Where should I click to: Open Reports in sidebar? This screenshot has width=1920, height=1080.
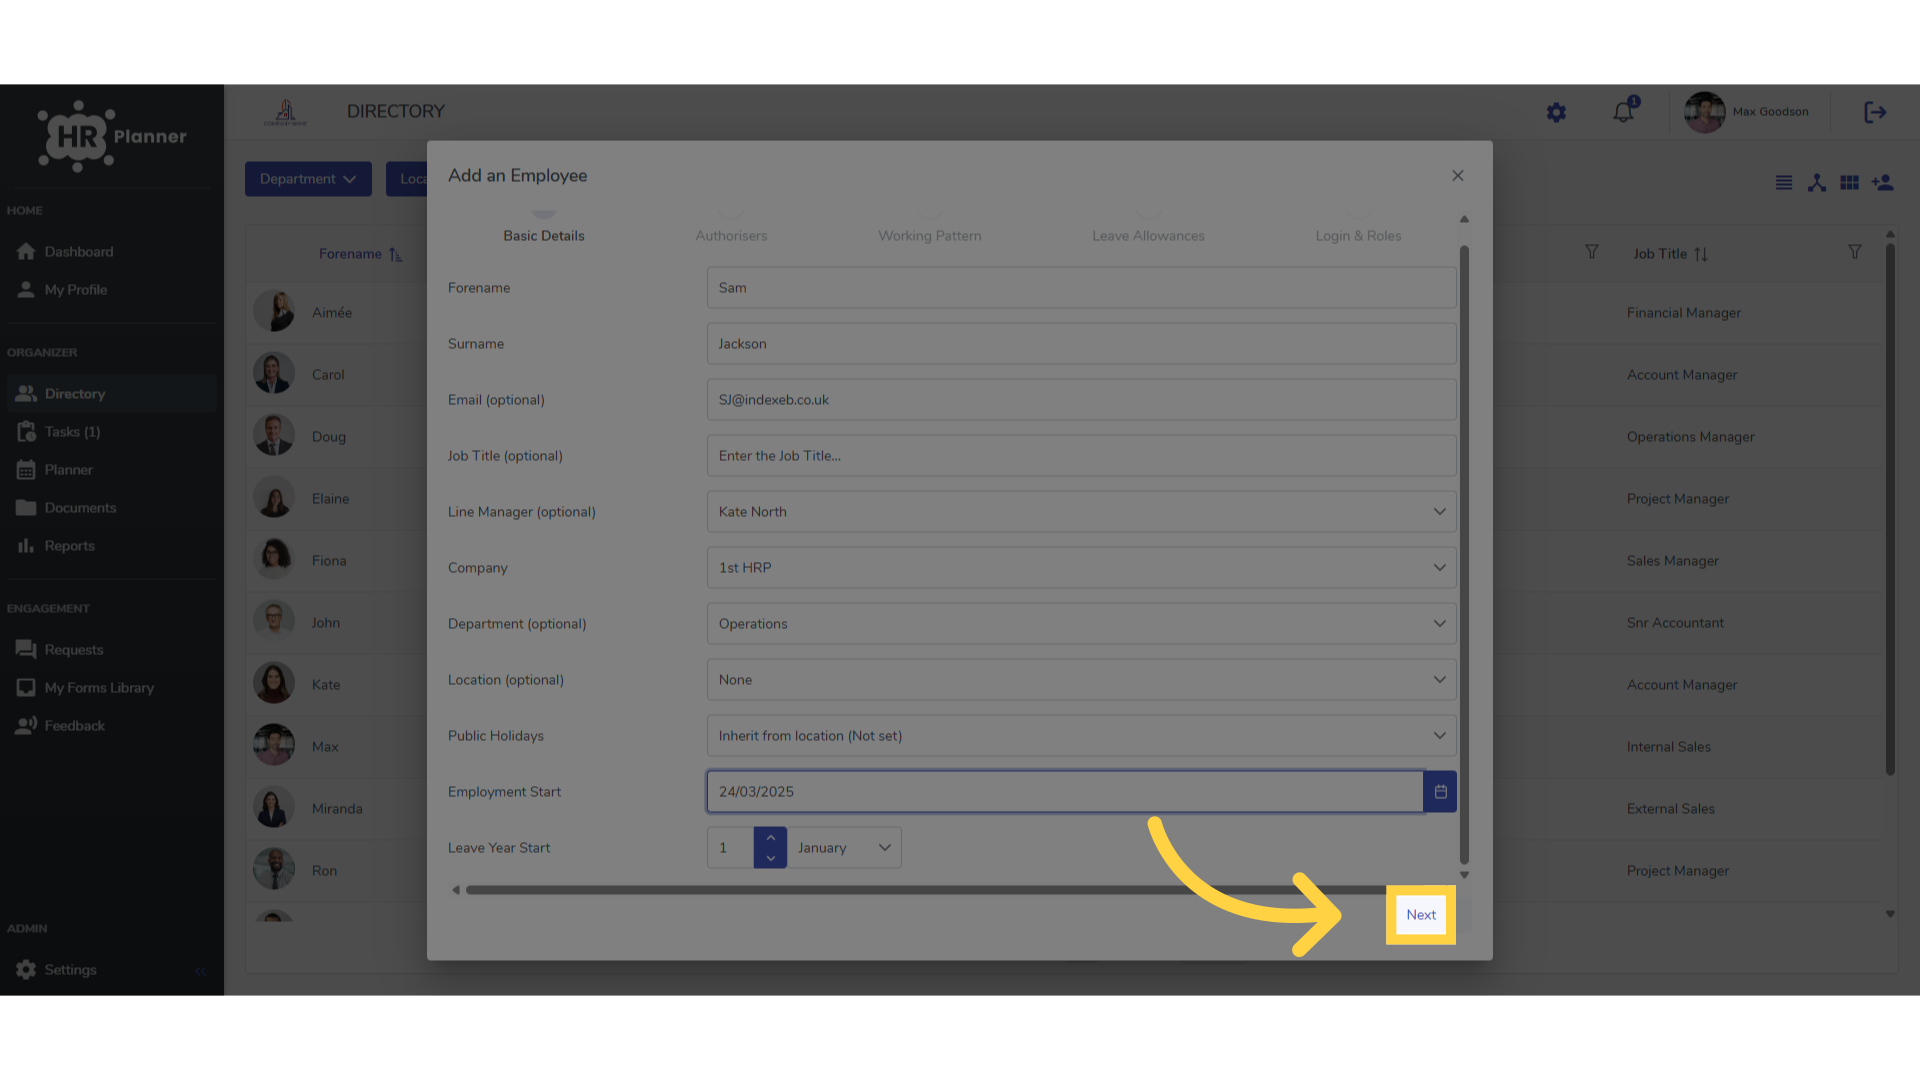[x=69, y=546]
